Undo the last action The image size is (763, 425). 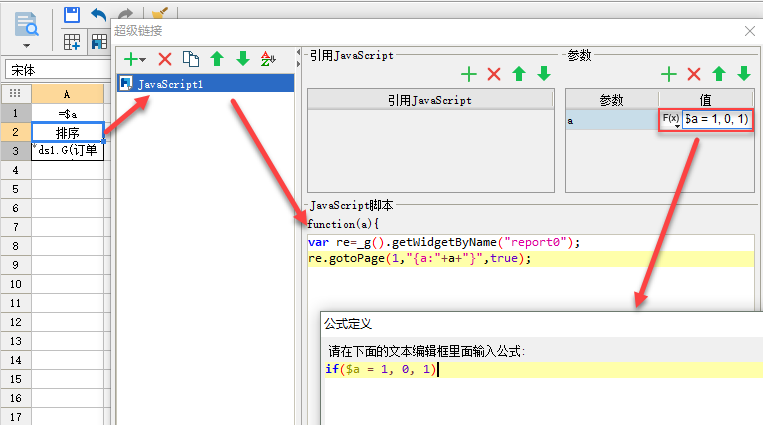pos(98,15)
